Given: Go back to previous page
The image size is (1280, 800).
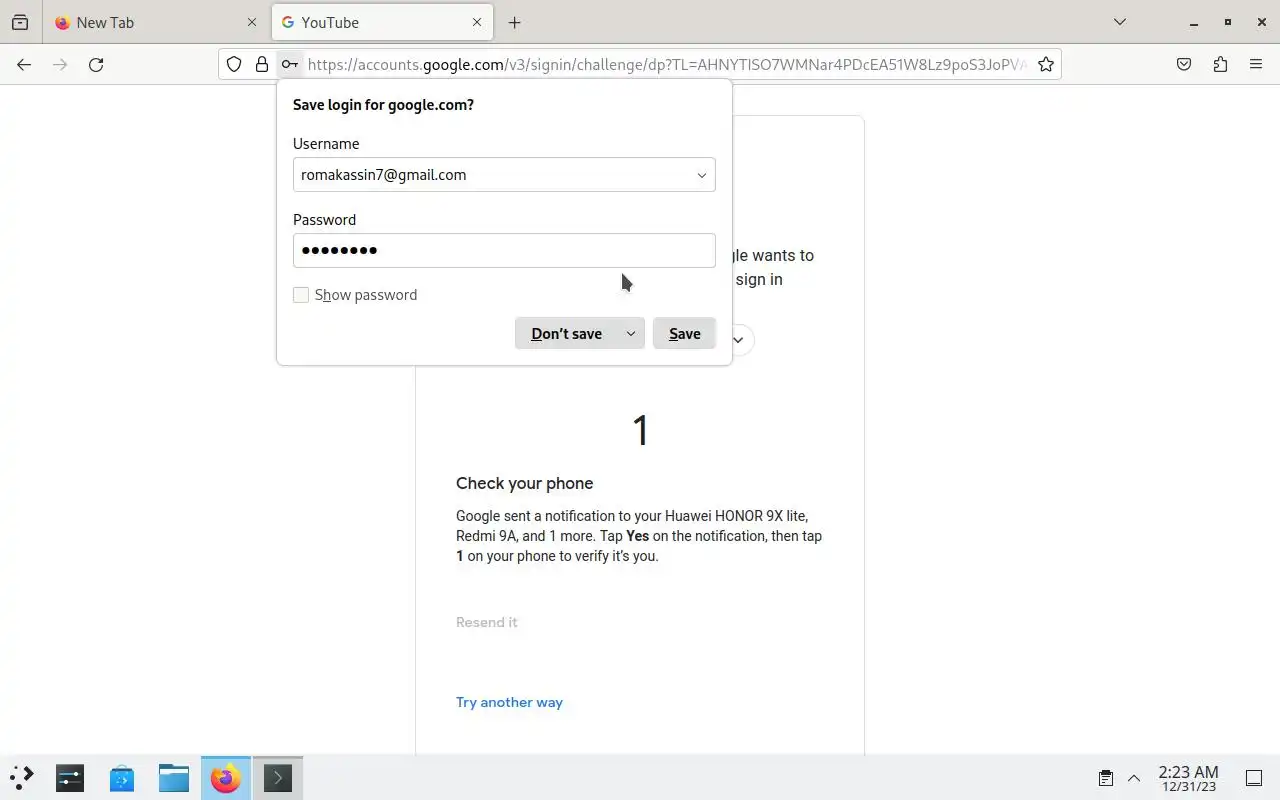Looking at the screenshot, I should (24, 64).
